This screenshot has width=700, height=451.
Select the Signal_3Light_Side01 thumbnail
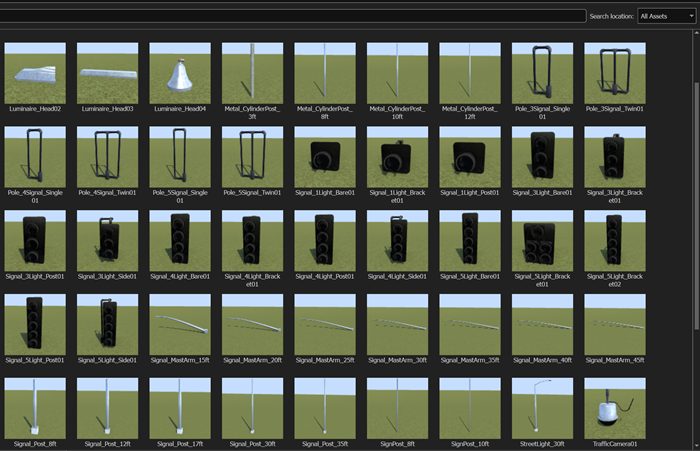[108, 241]
